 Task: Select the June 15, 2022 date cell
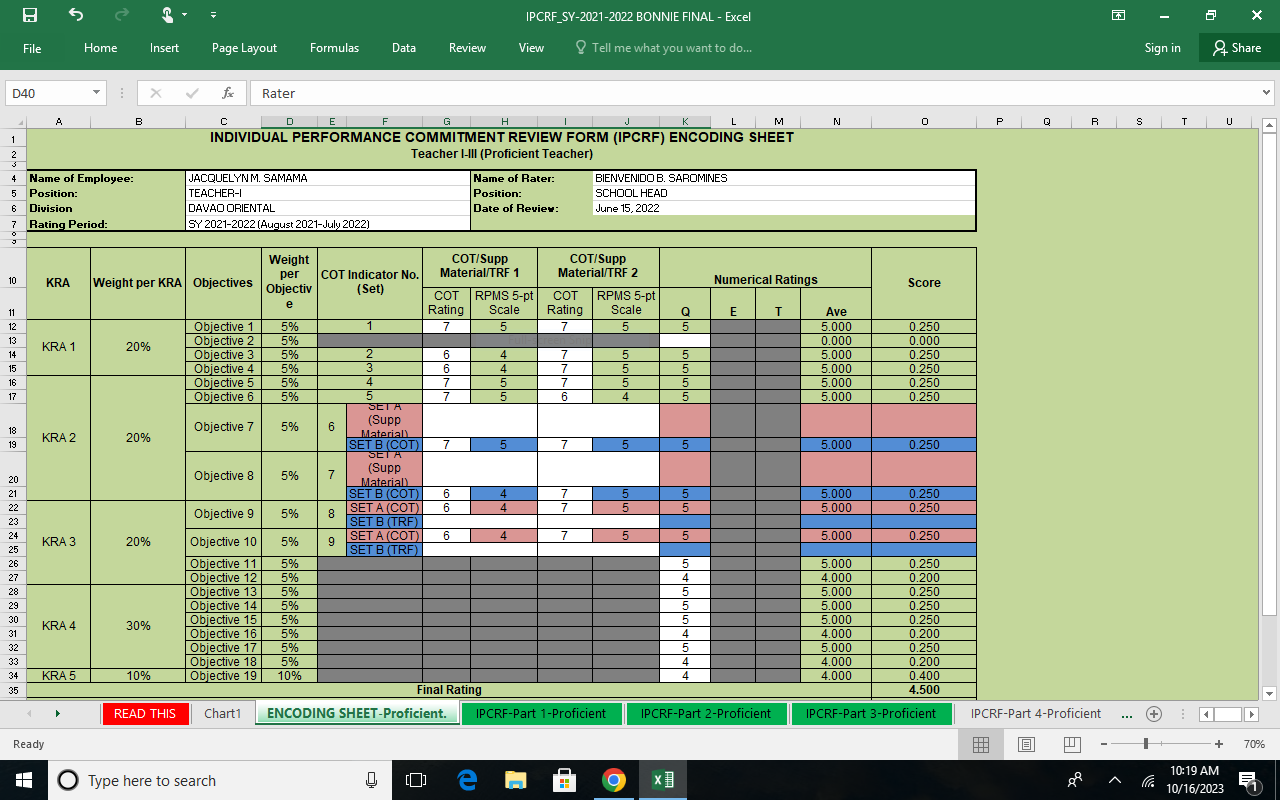(784, 208)
